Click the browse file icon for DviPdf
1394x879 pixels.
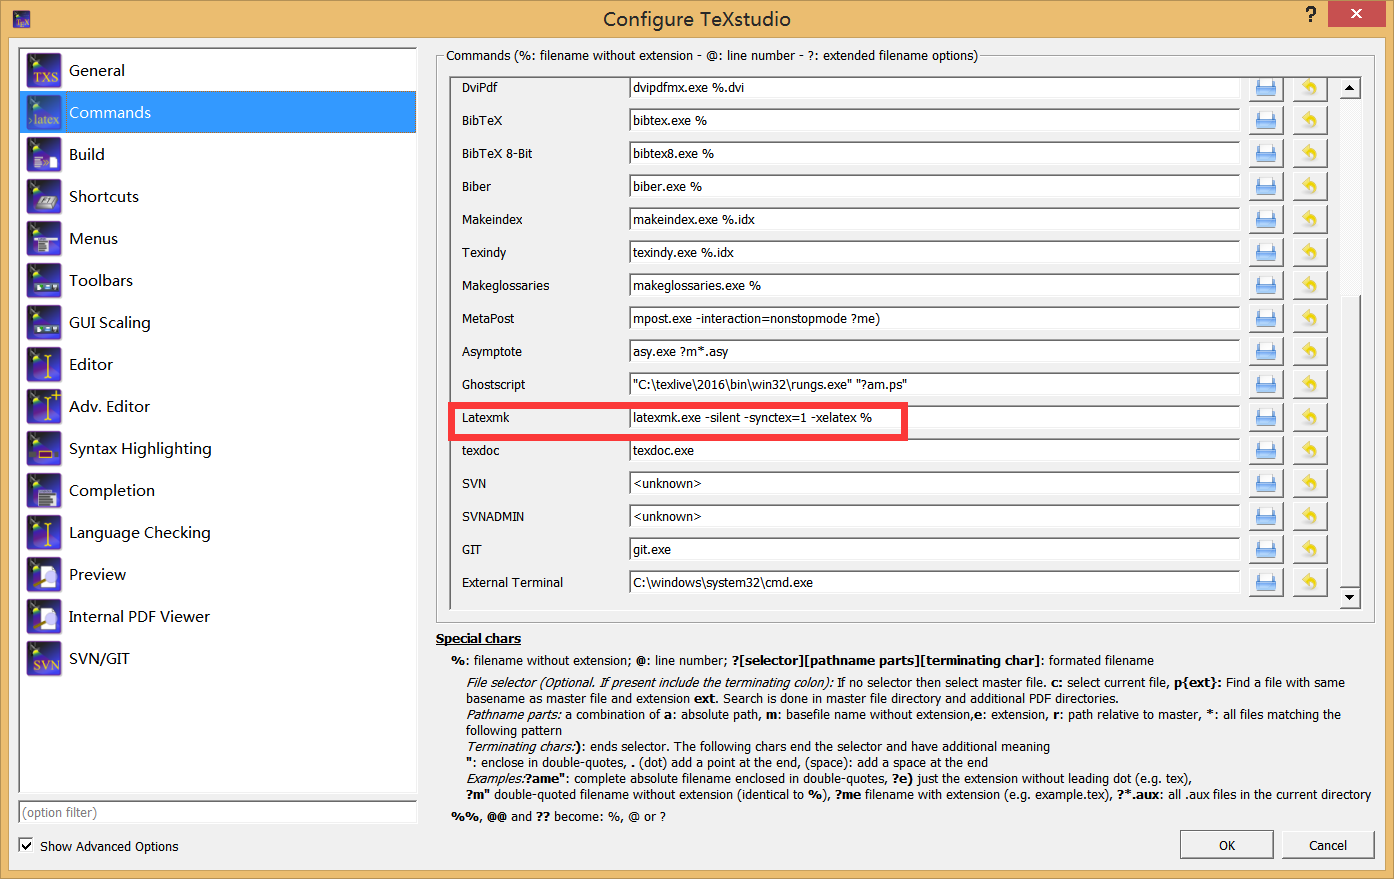1265,88
